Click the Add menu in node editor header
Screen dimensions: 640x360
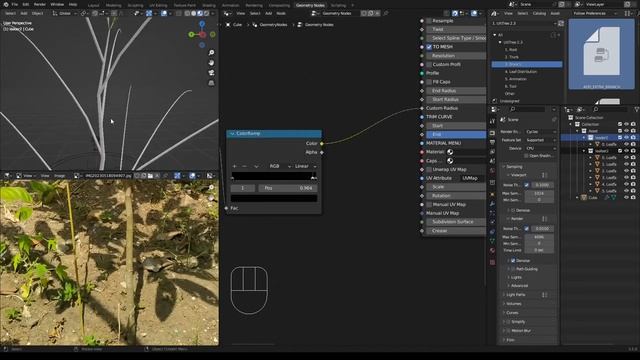(269, 13)
